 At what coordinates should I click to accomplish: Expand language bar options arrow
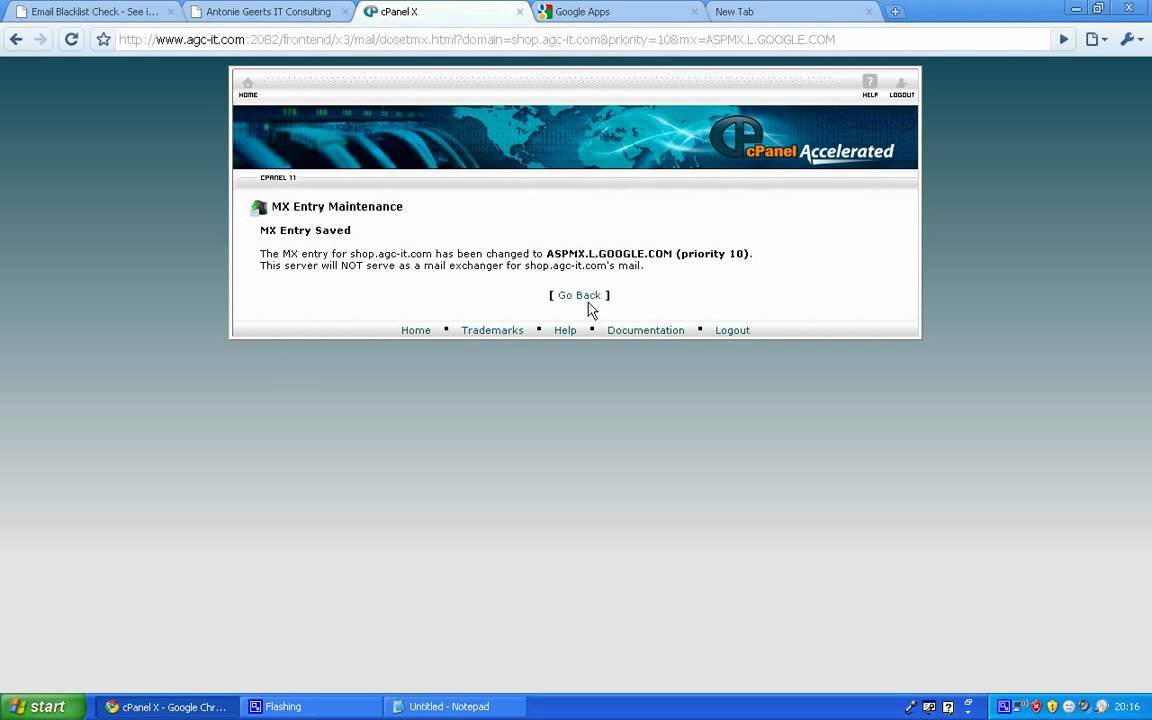point(968,711)
